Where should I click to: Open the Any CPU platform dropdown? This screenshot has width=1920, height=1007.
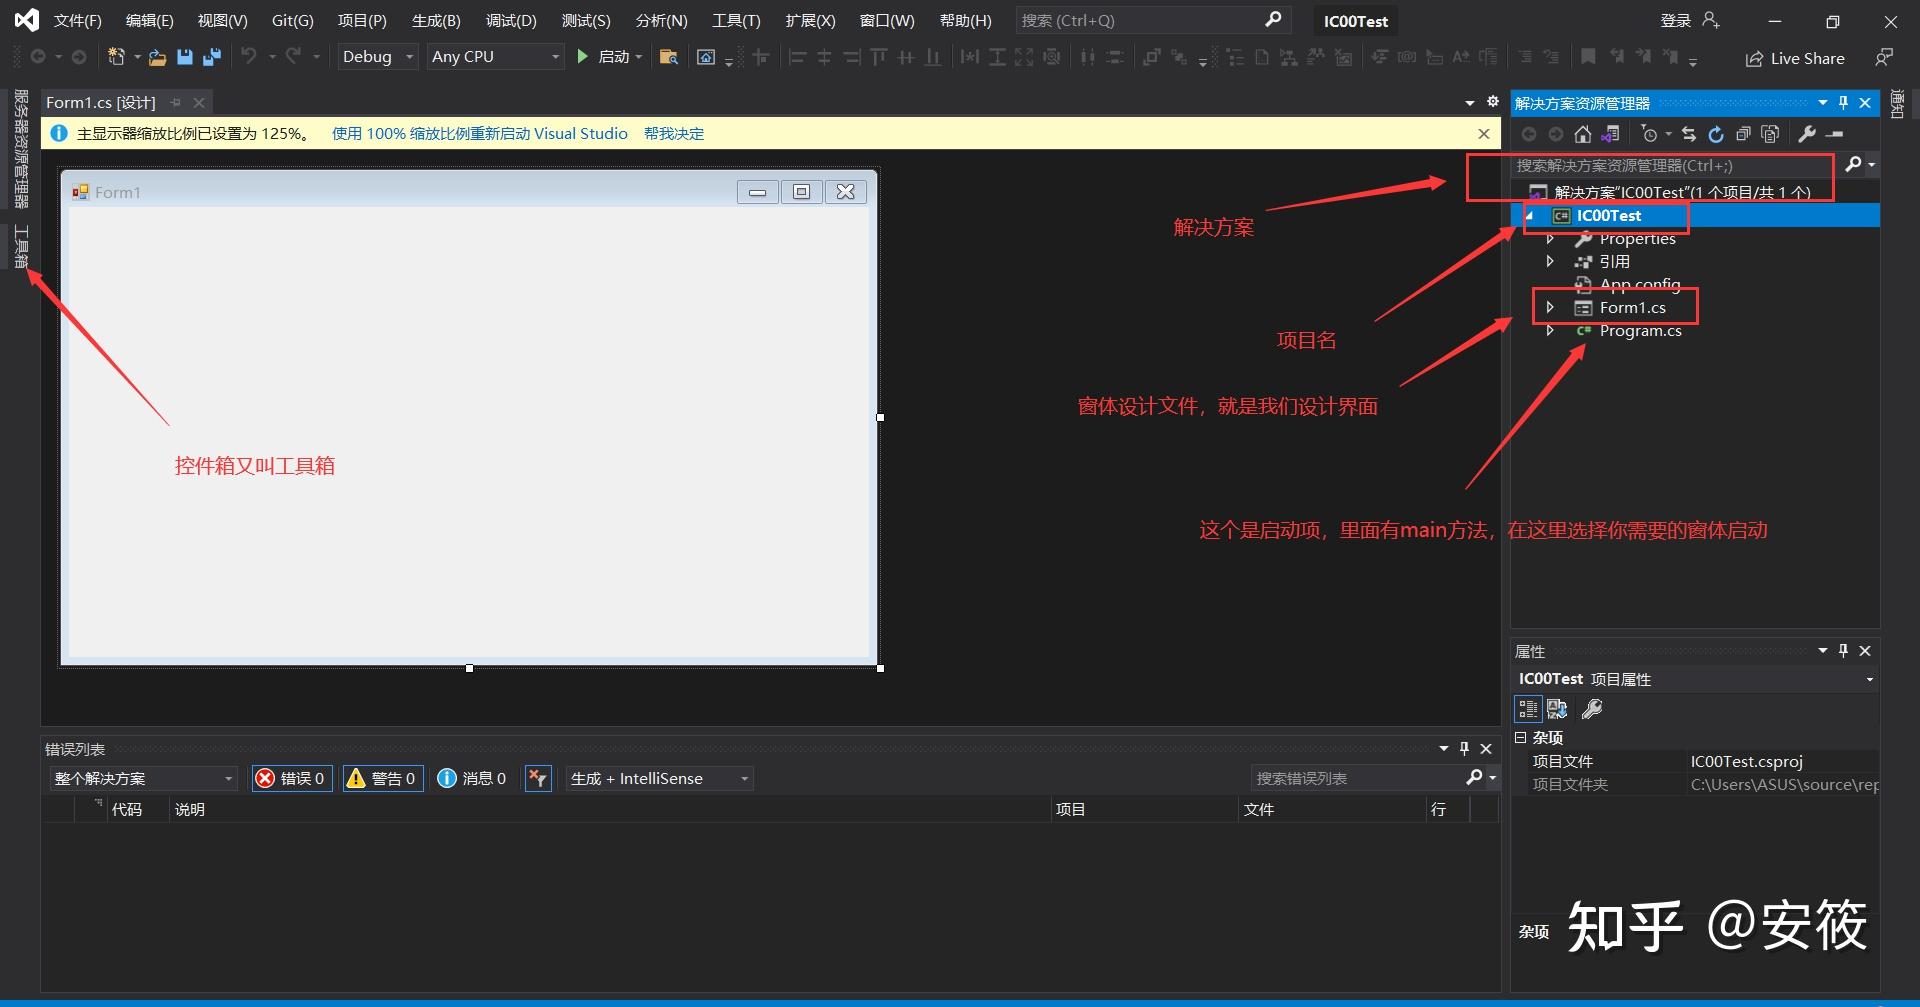click(x=495, y=57)
